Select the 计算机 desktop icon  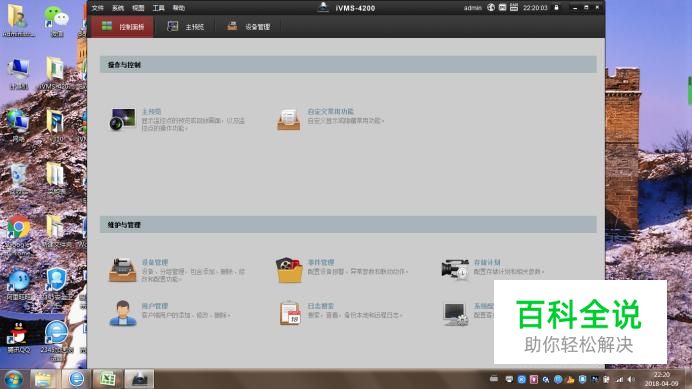18,74
